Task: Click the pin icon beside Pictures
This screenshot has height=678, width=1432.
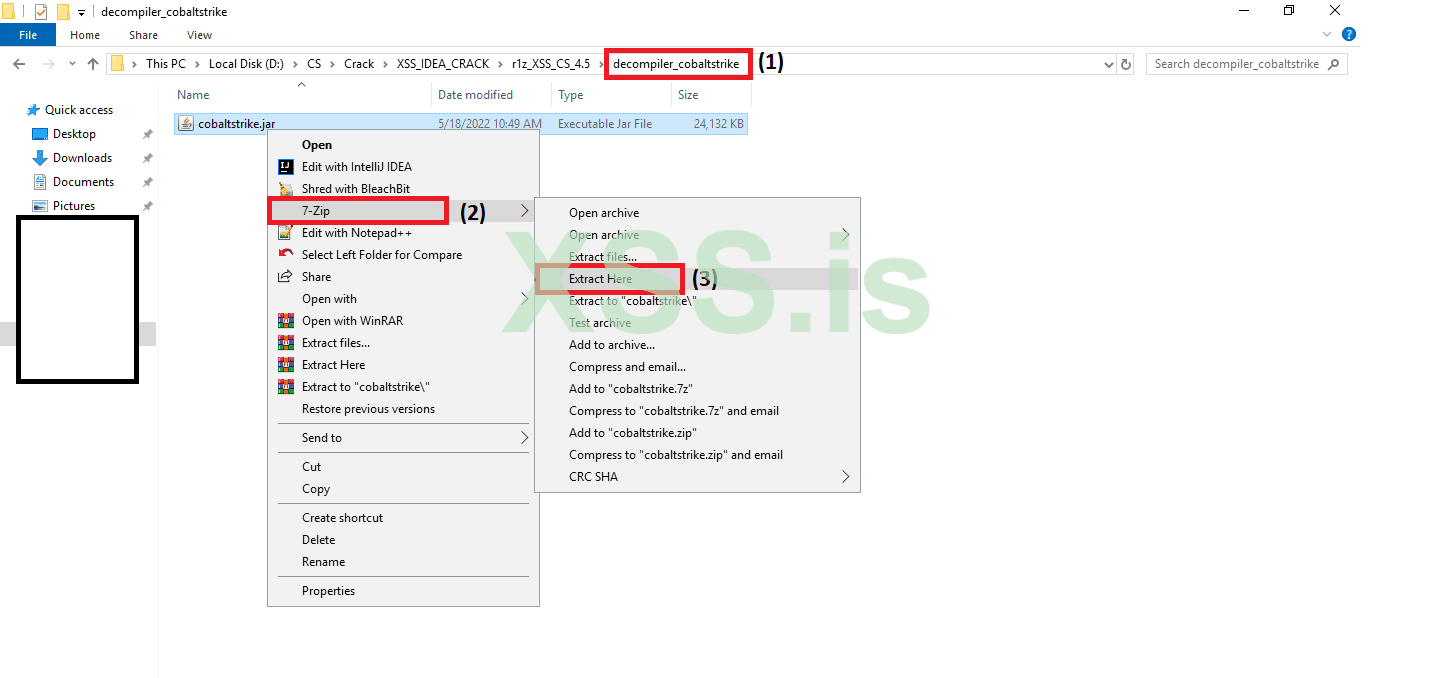Action: coord(147,206)
